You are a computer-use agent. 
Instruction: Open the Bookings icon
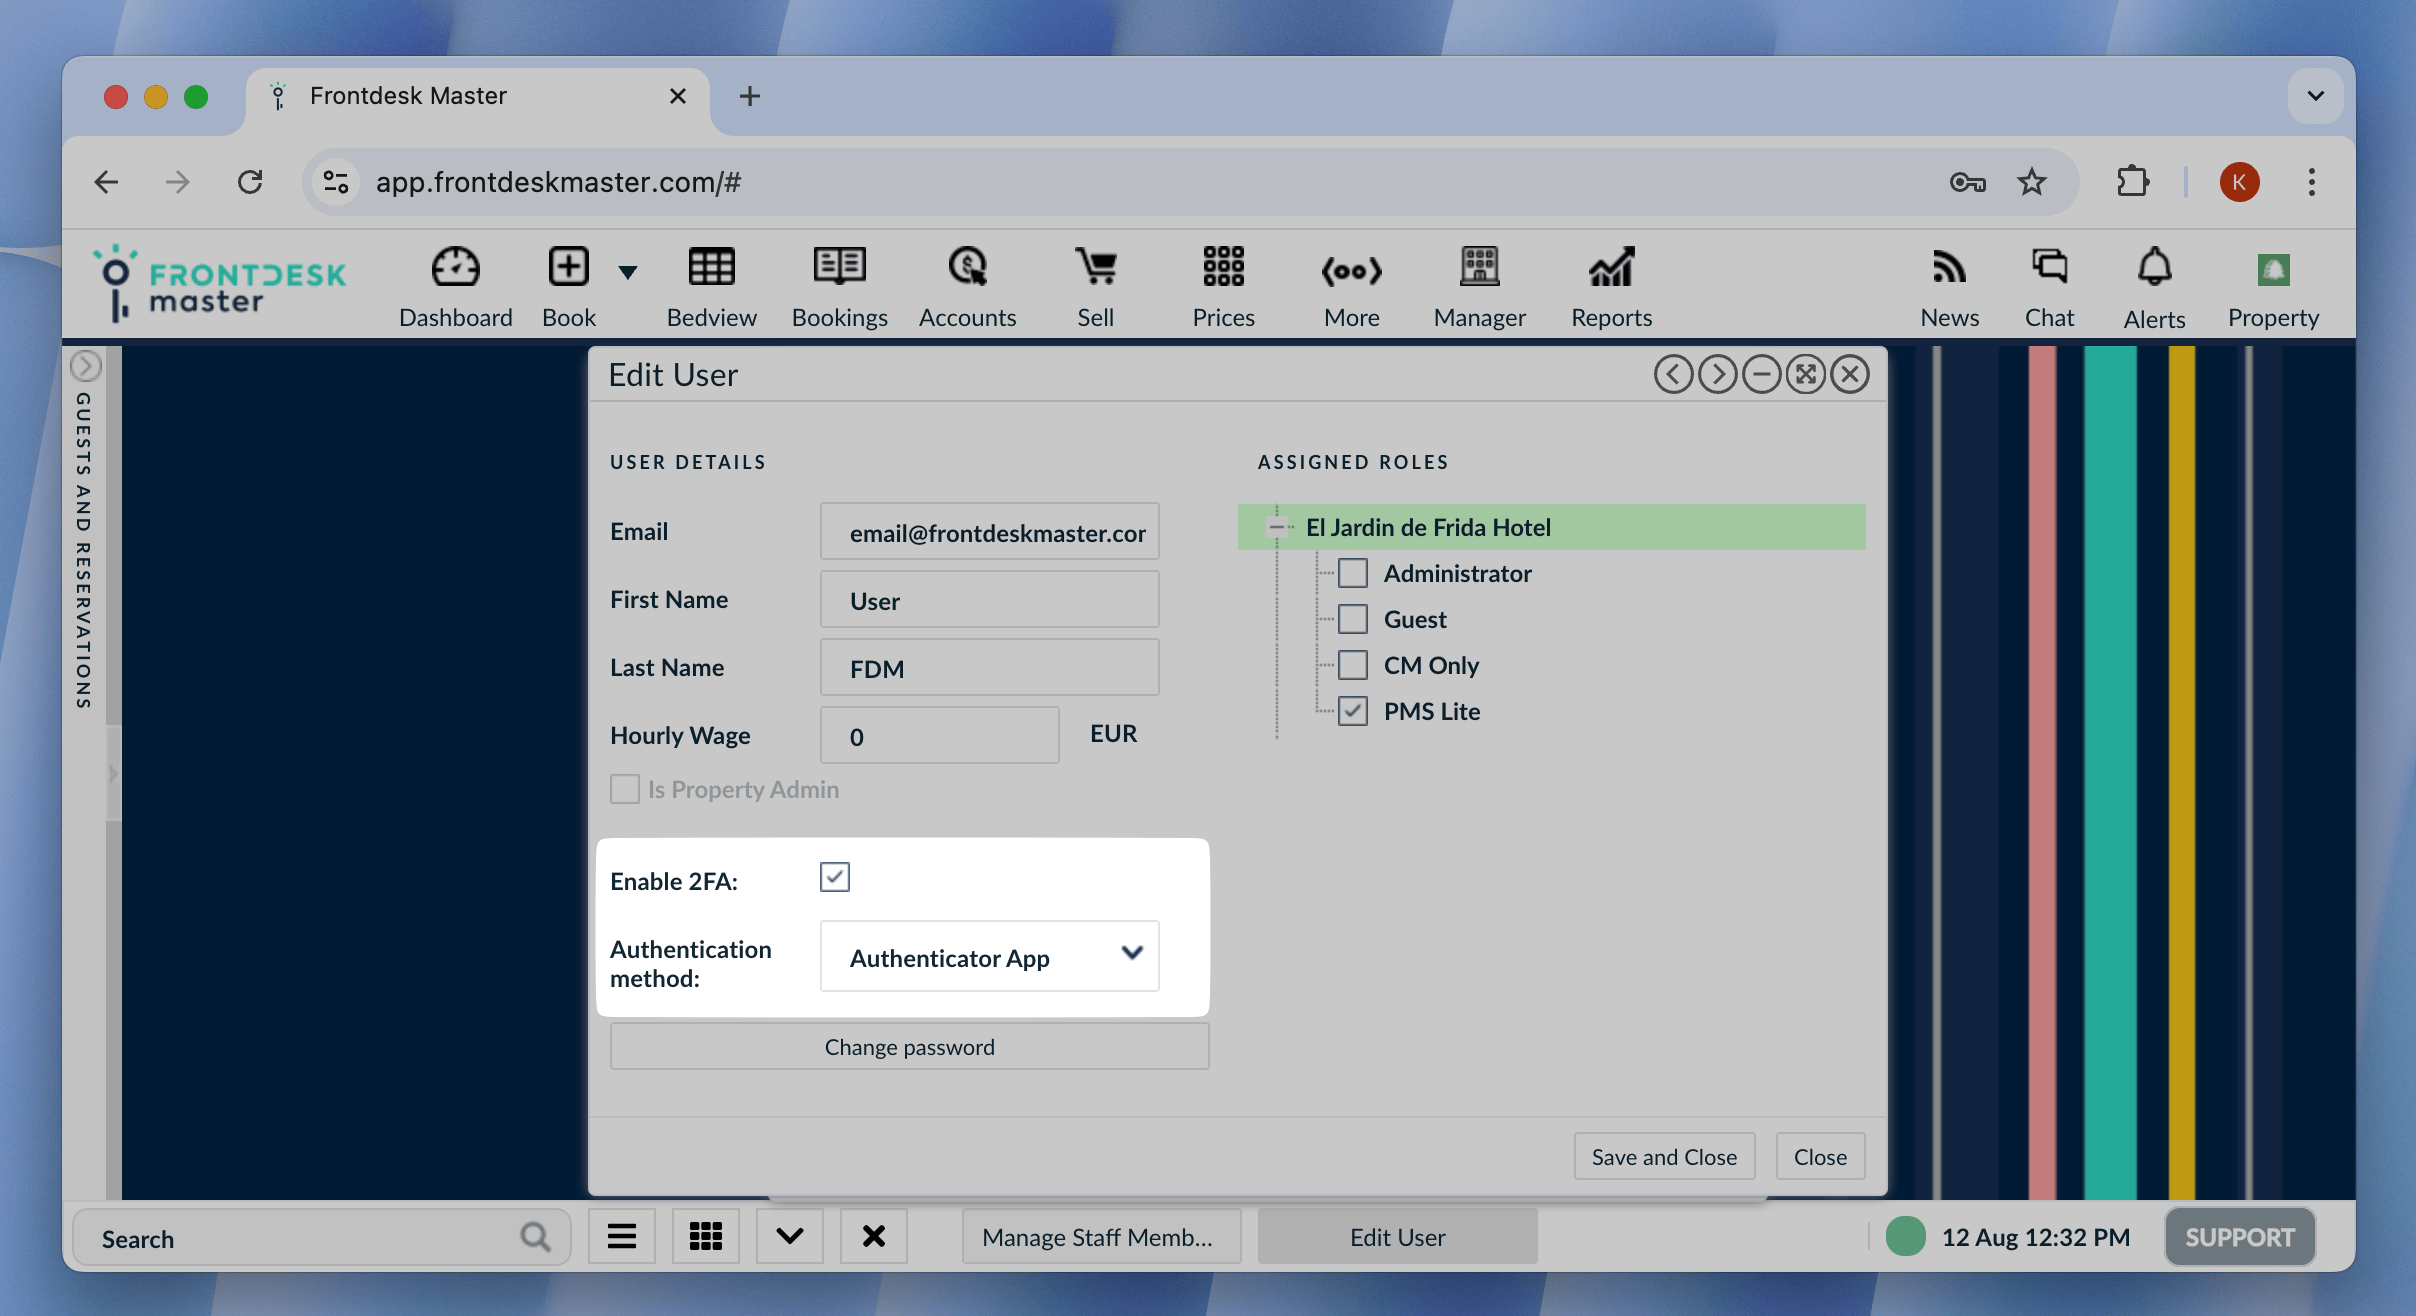839,267
